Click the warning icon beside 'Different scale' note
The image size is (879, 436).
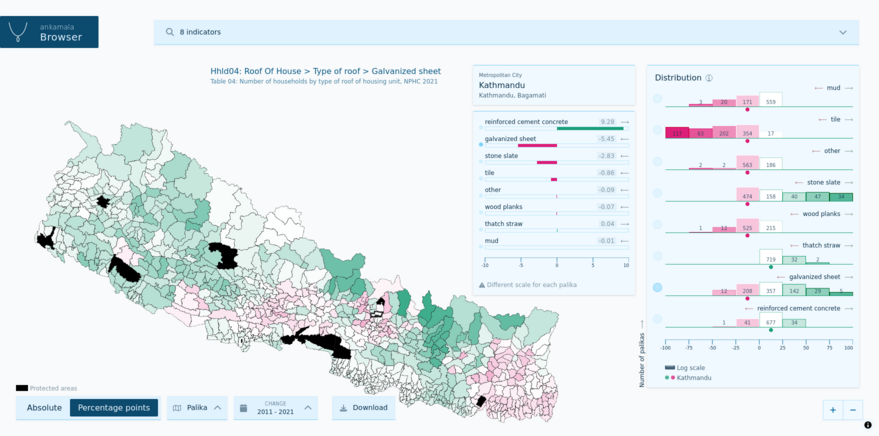tap(481, 285)
